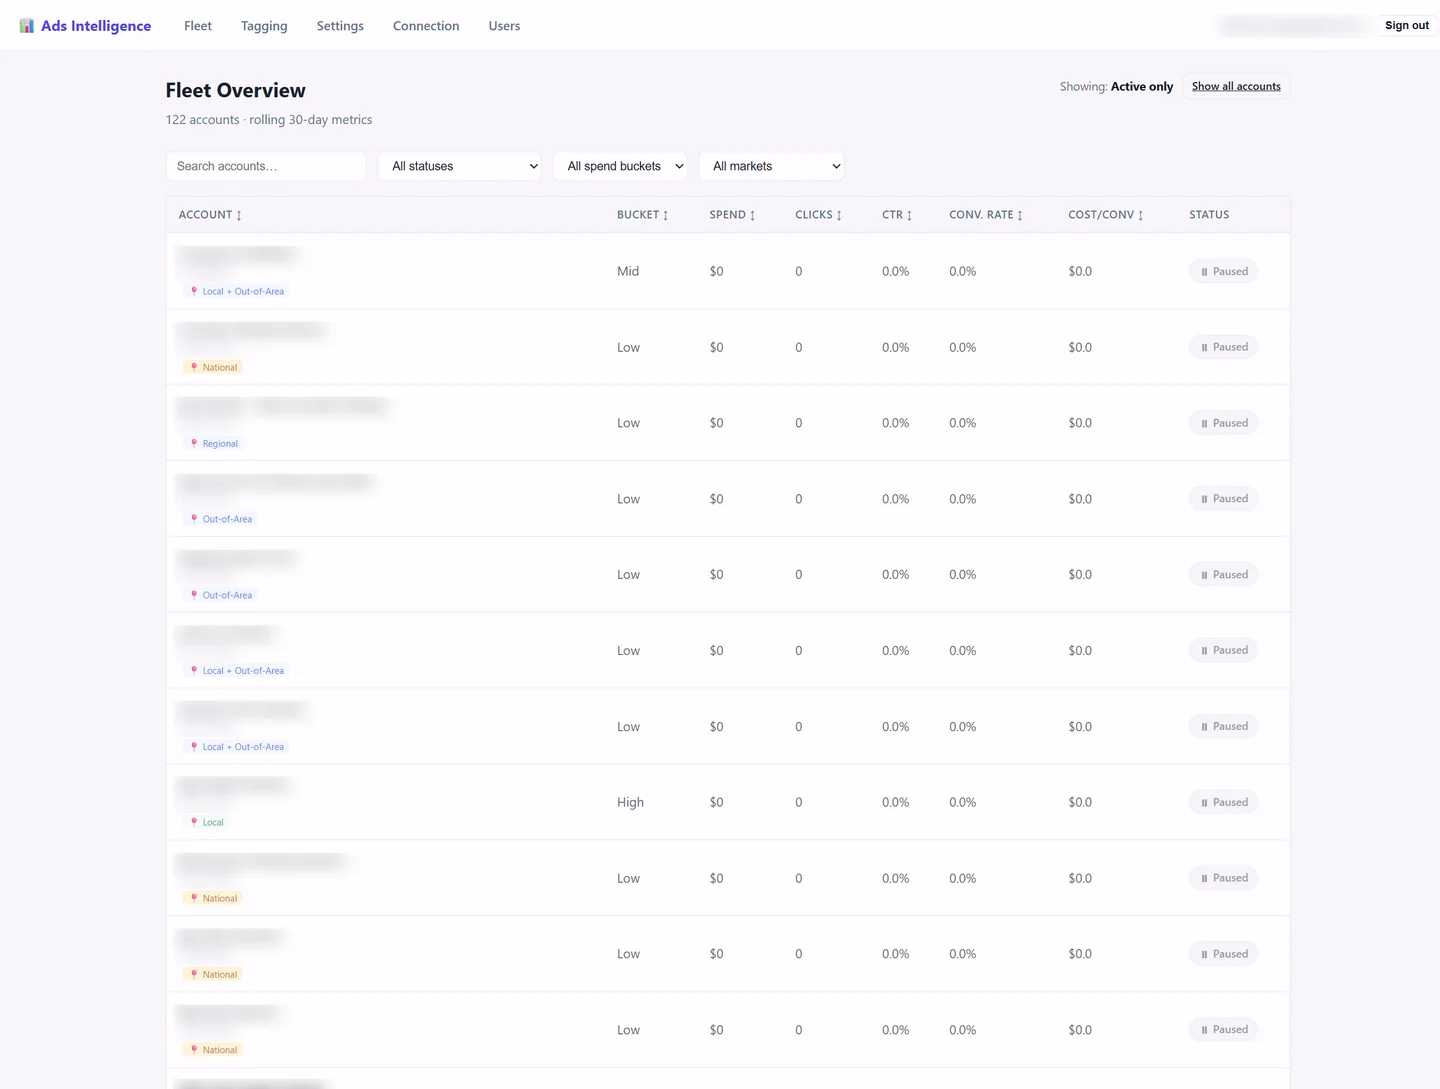
Task: Click the 'Regional' market tag
Action: [x=214, y=443]
